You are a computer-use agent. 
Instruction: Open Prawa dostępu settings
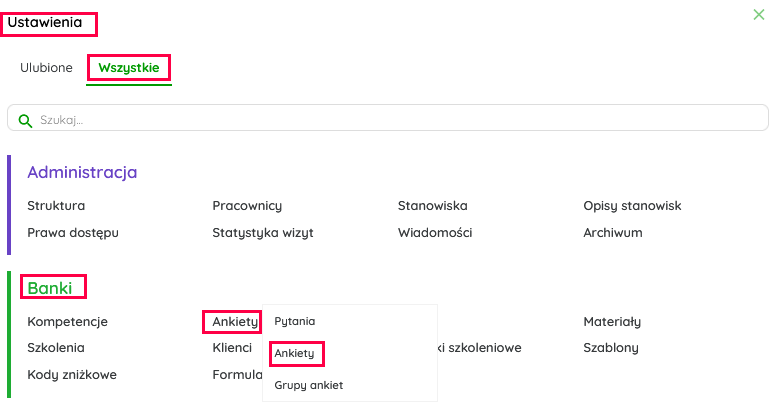(x=73, y=233)
